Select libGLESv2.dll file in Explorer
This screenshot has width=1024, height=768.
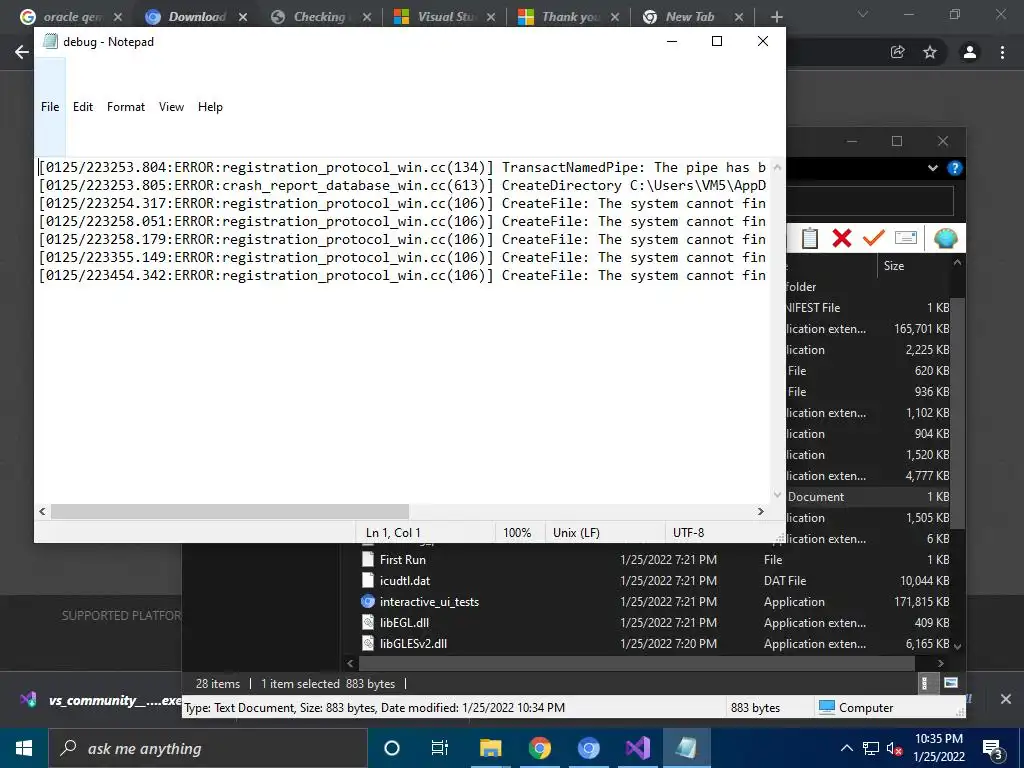pos(413,643)
